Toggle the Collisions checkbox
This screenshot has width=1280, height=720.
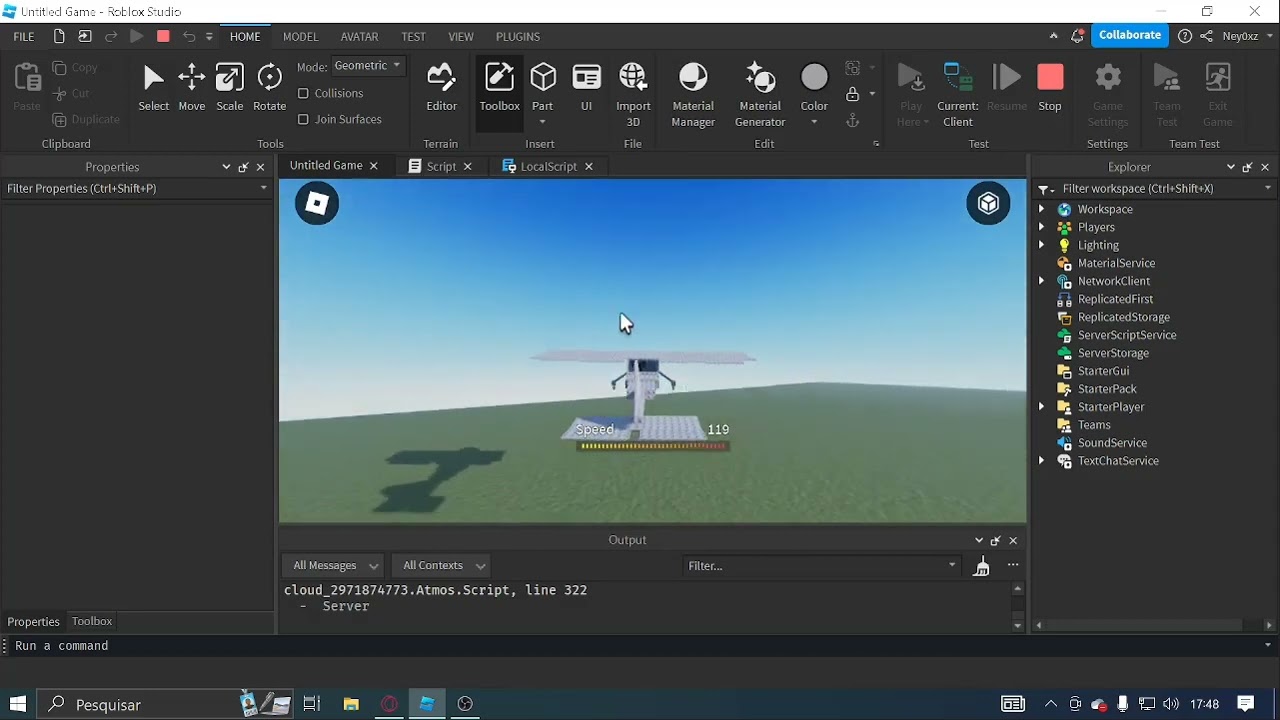point(303,93)
